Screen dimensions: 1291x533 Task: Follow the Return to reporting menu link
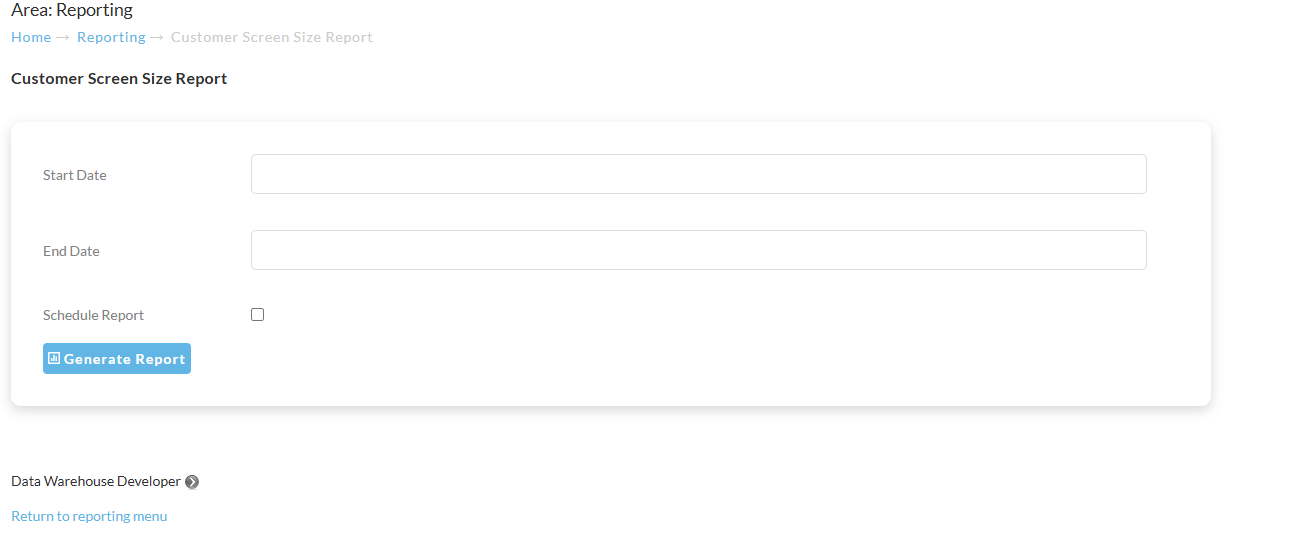(89, 516)
